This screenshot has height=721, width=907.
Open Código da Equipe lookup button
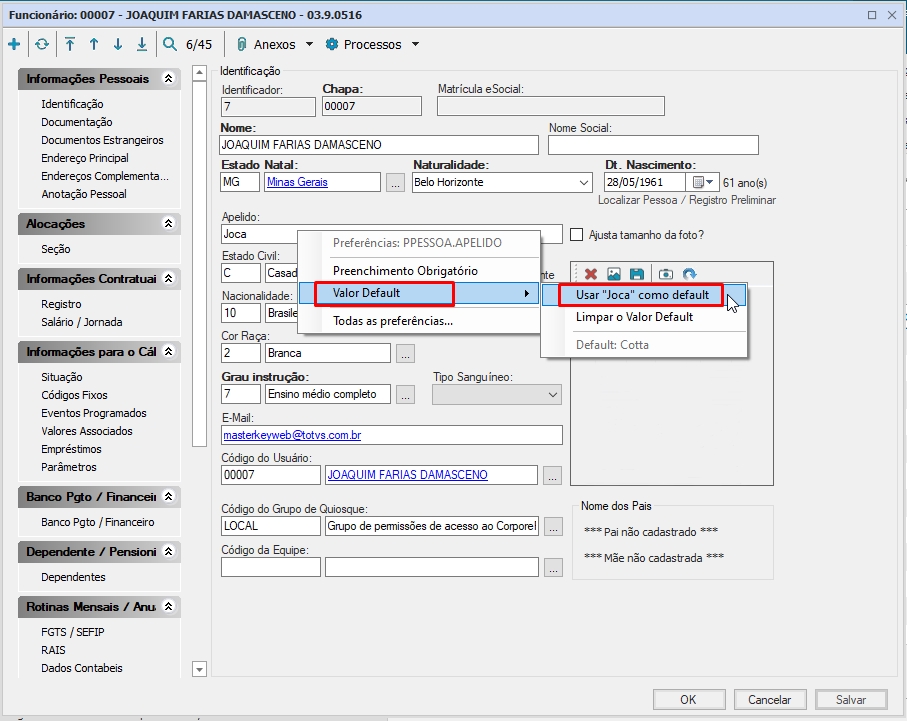click(554, 568)
